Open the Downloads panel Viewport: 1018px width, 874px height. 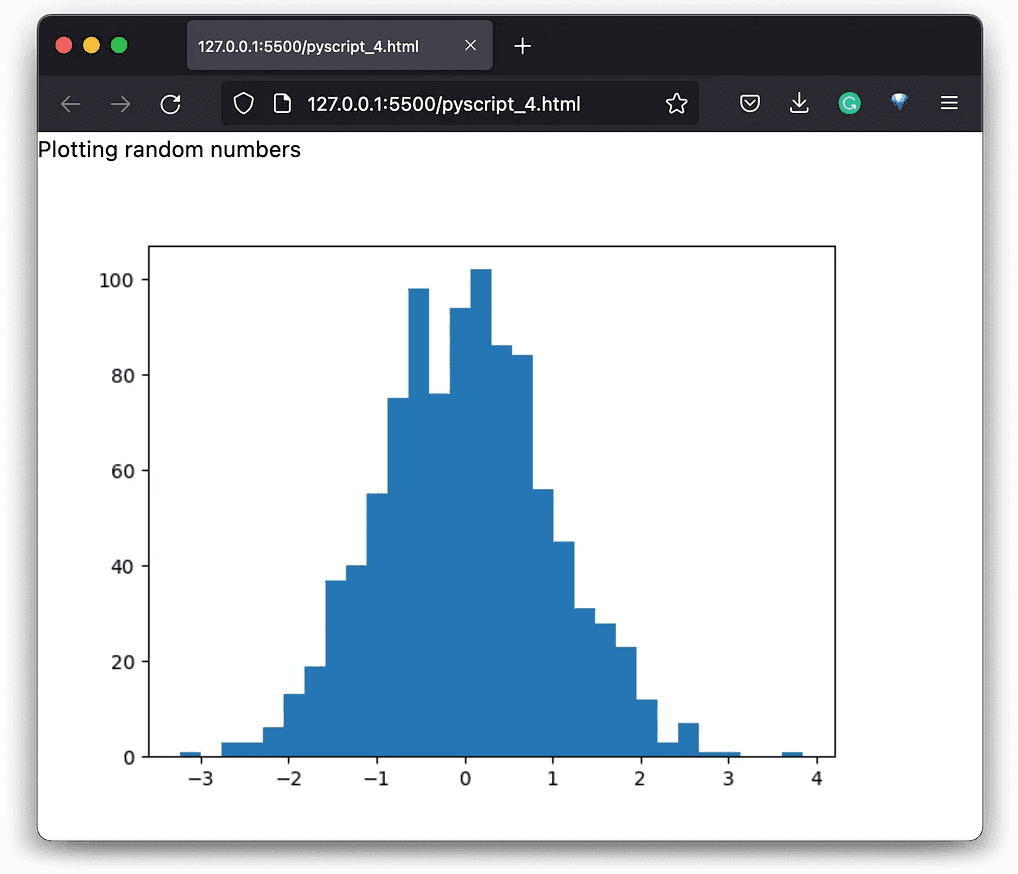tap(799, 103)
